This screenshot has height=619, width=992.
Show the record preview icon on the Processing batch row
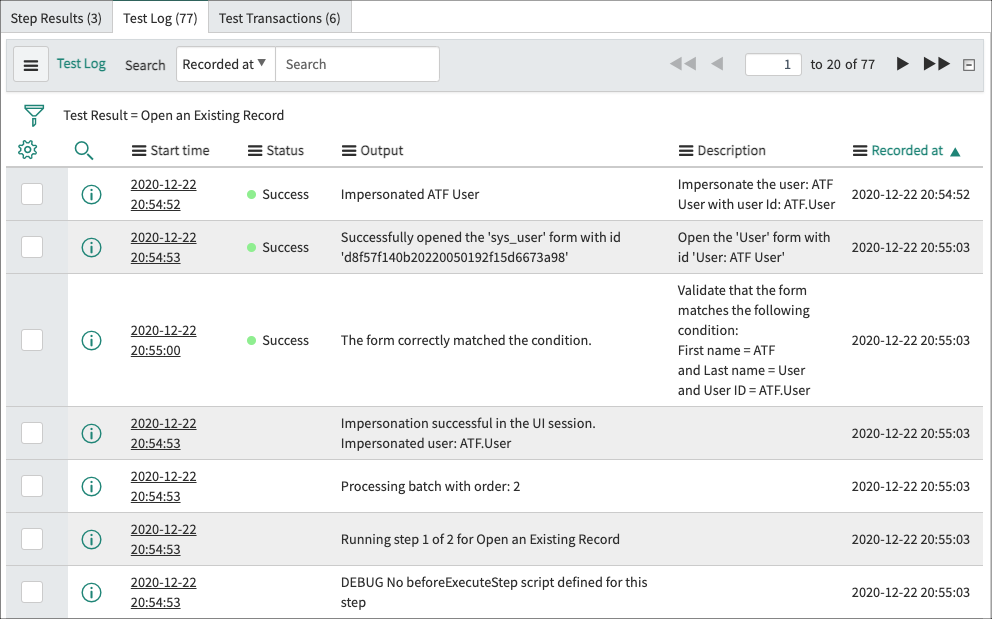coord(91,486)
